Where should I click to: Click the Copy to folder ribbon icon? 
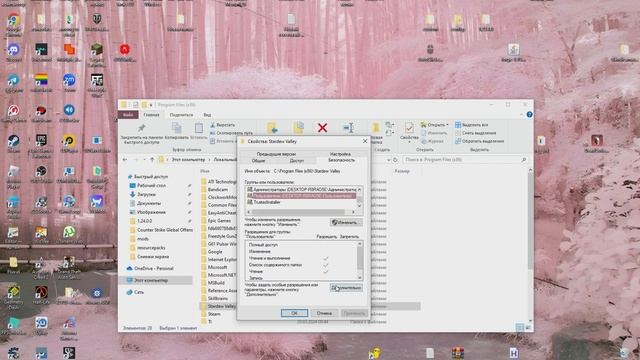point(299,128)
